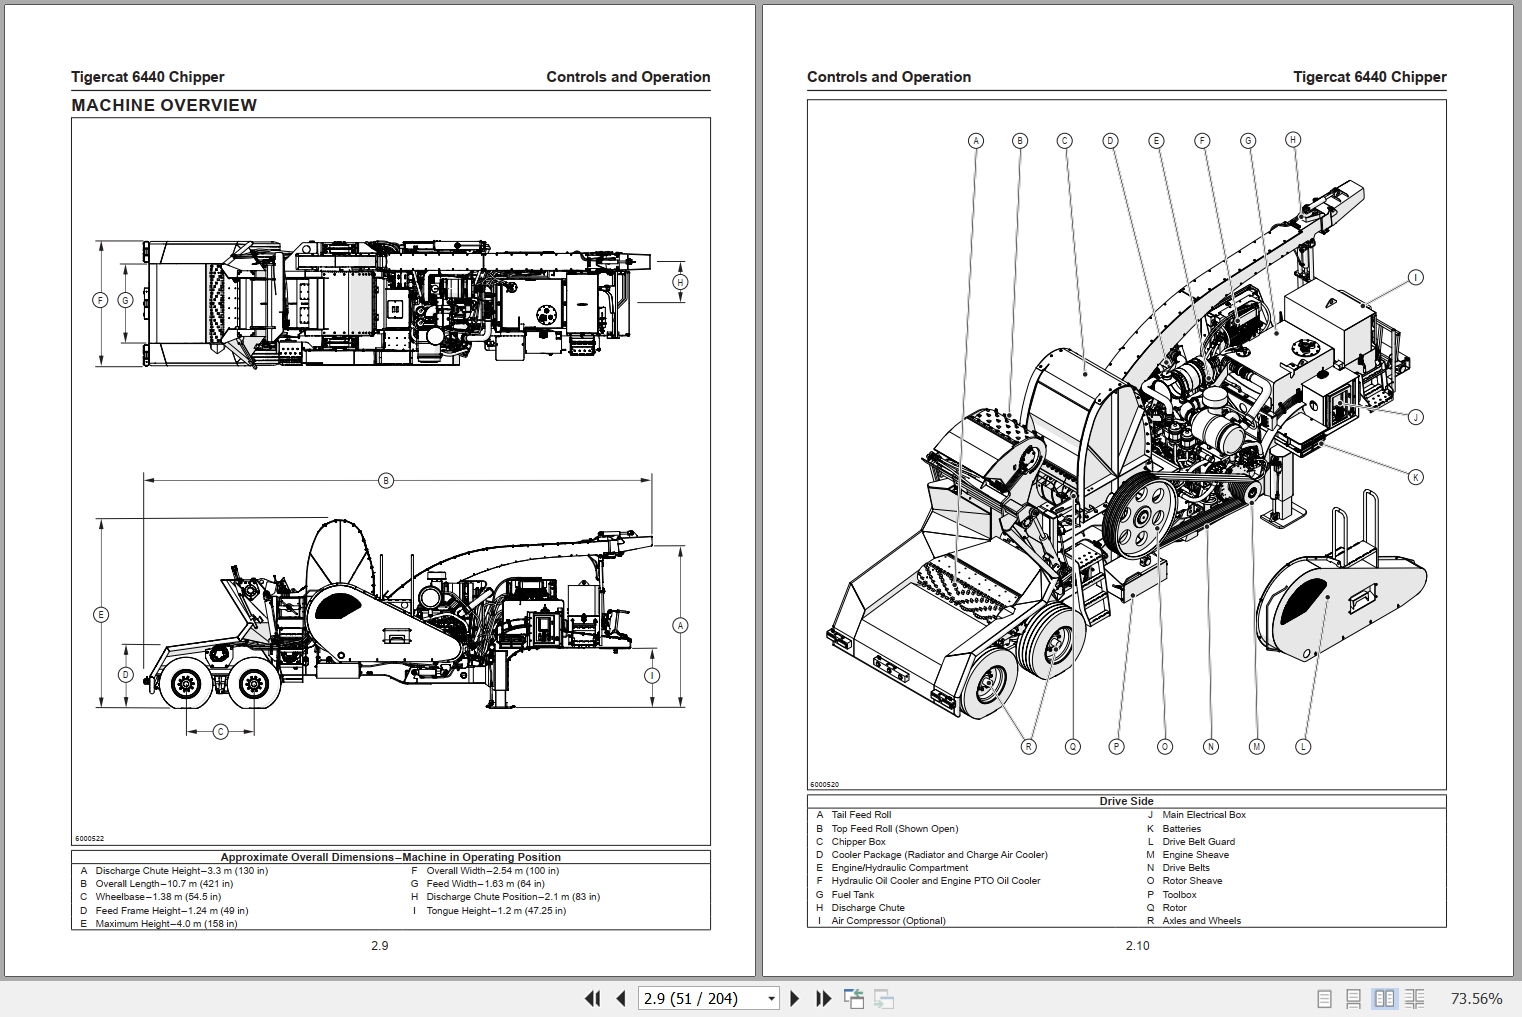The width and height of the screenshot is (1522, 1017).
Task: Enable continuous scrolling page layout
Action: tap(1355, 998)
